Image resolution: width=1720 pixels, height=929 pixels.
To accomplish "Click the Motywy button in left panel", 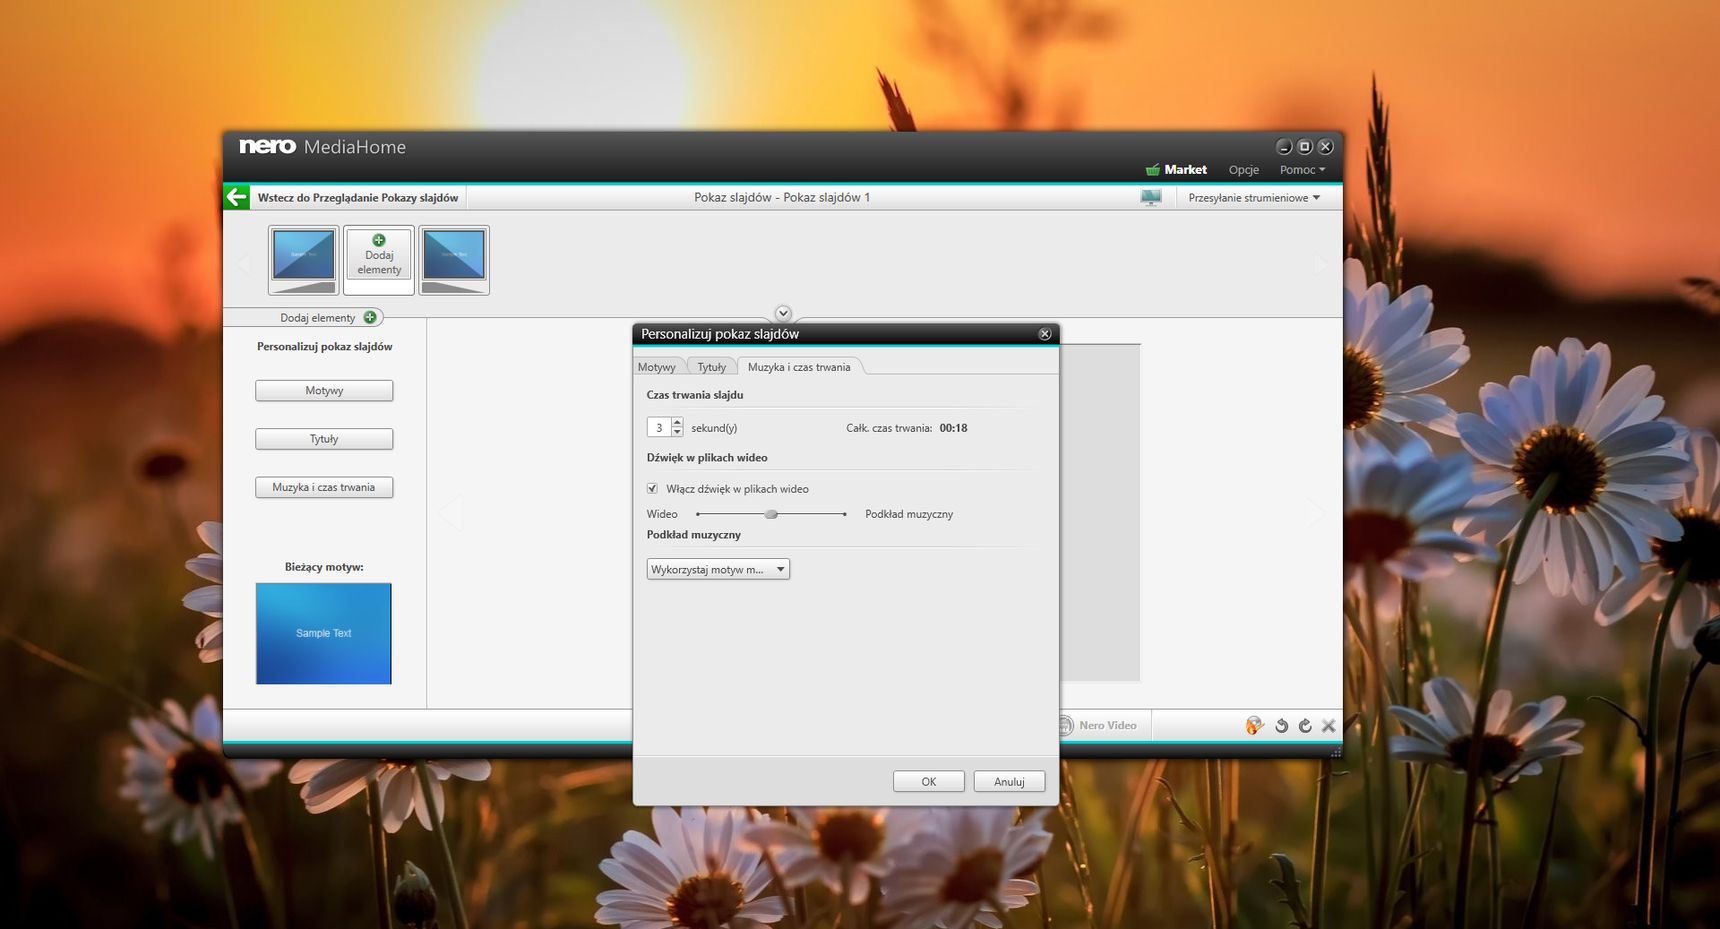I will 324,390.
